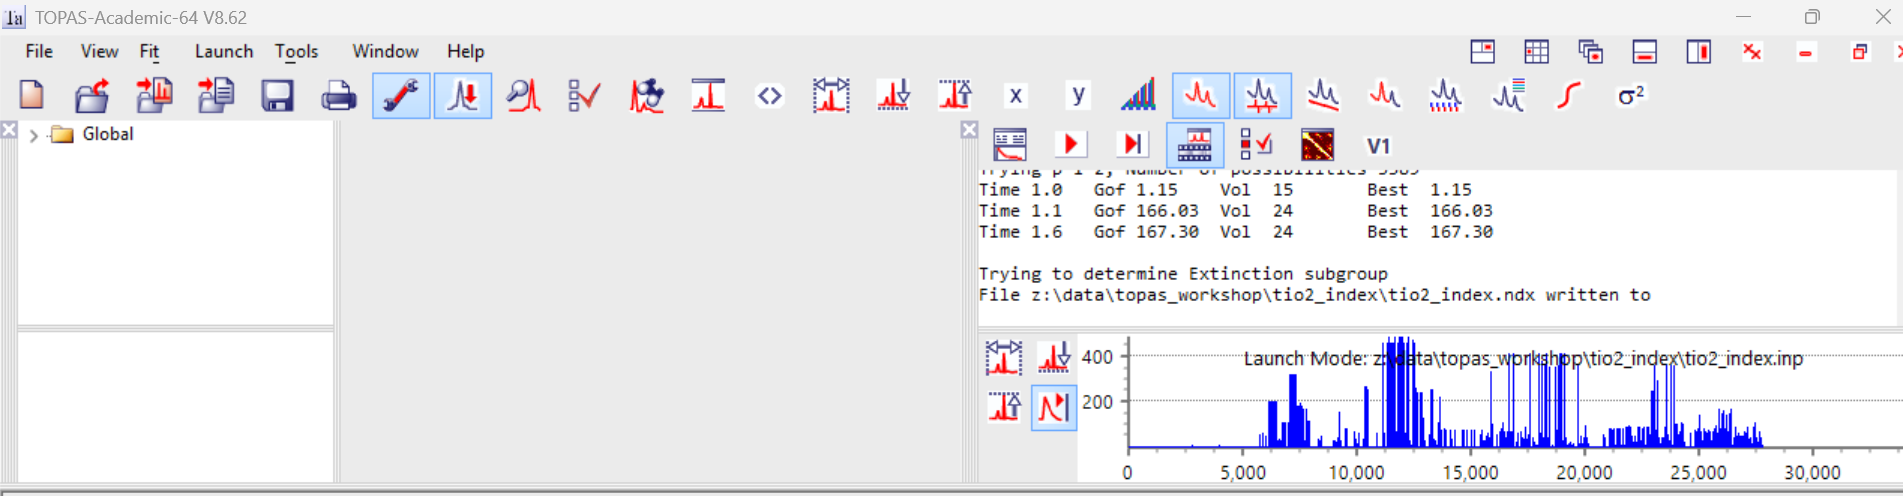Click the sigma squared icon
1903x496 pixels.
tap(1630, 96)
